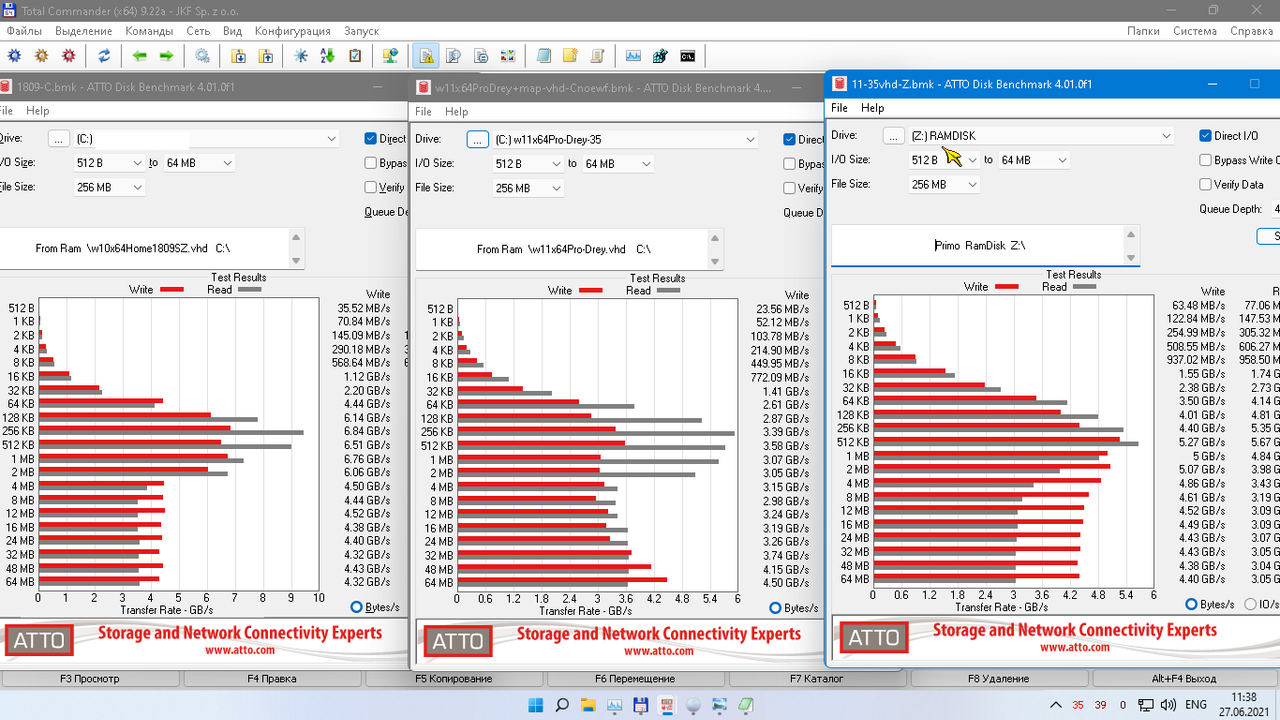The image size is (1280, 720).
Task: Go back with the green left arrow
Action: pos(140,56)
